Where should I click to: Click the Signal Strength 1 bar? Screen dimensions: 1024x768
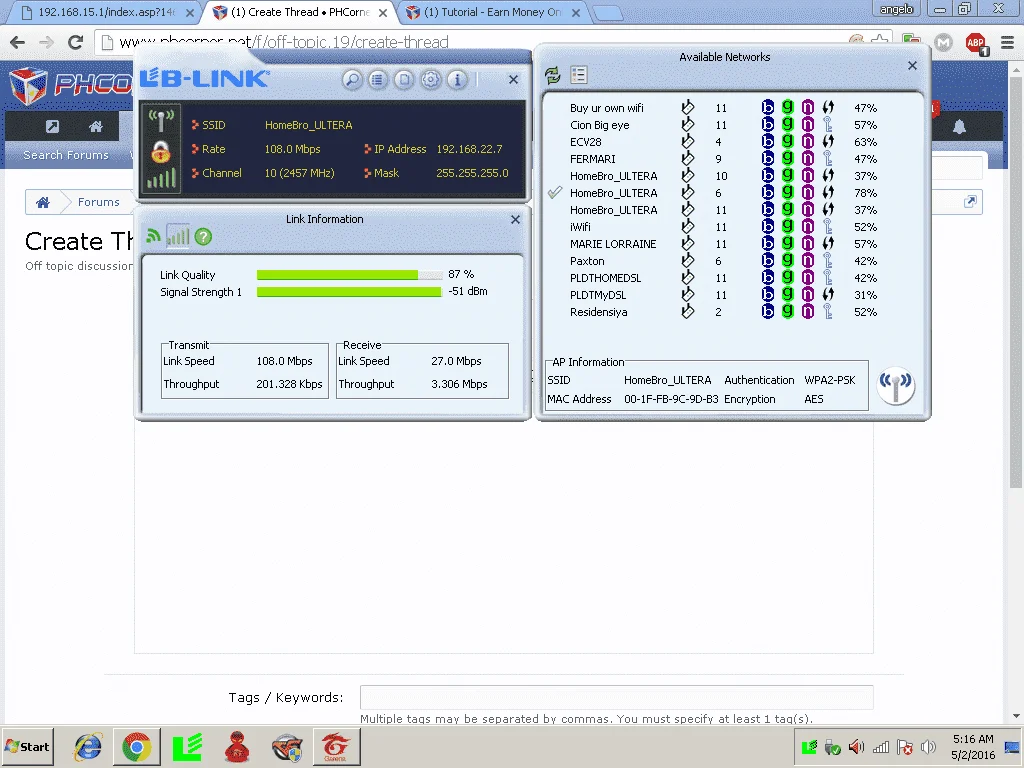point(349,292)
